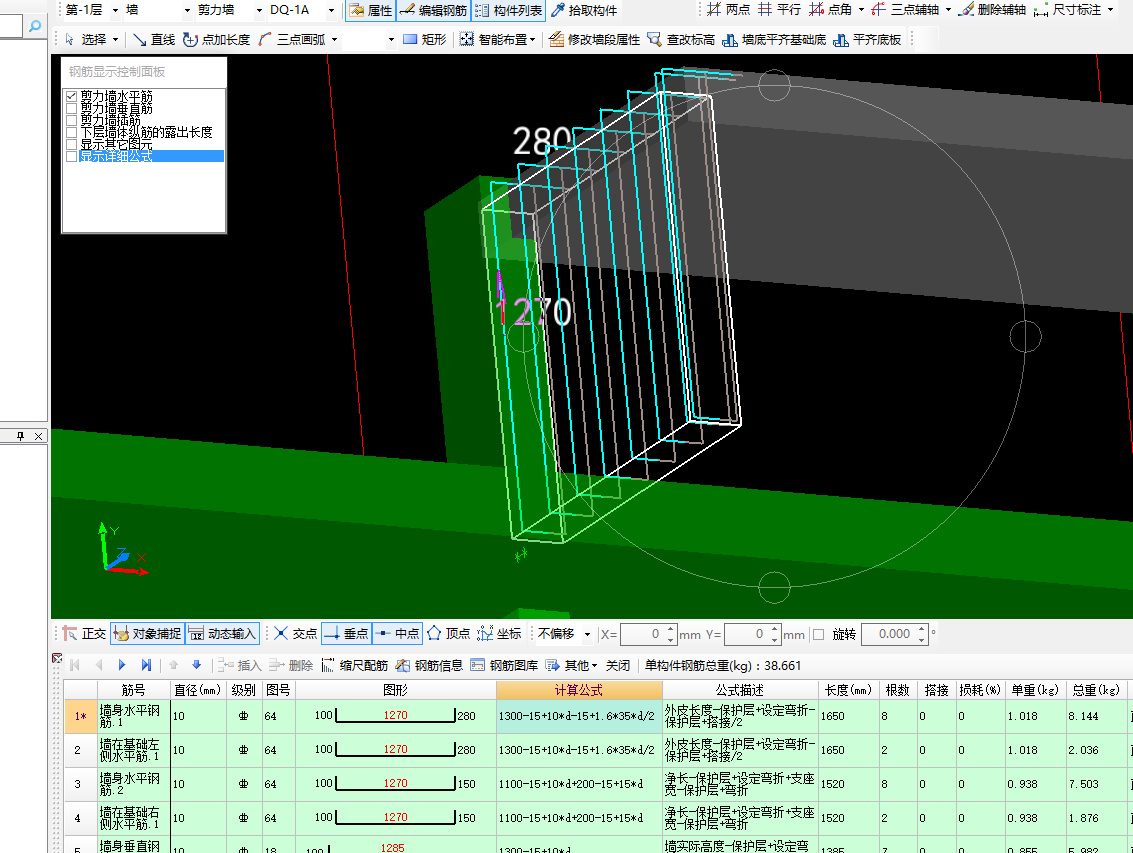Activate the 拾取构件 pick component tool
Image resolution: width=1133 pixels, height=853 pixels.
tap(584, 10)
